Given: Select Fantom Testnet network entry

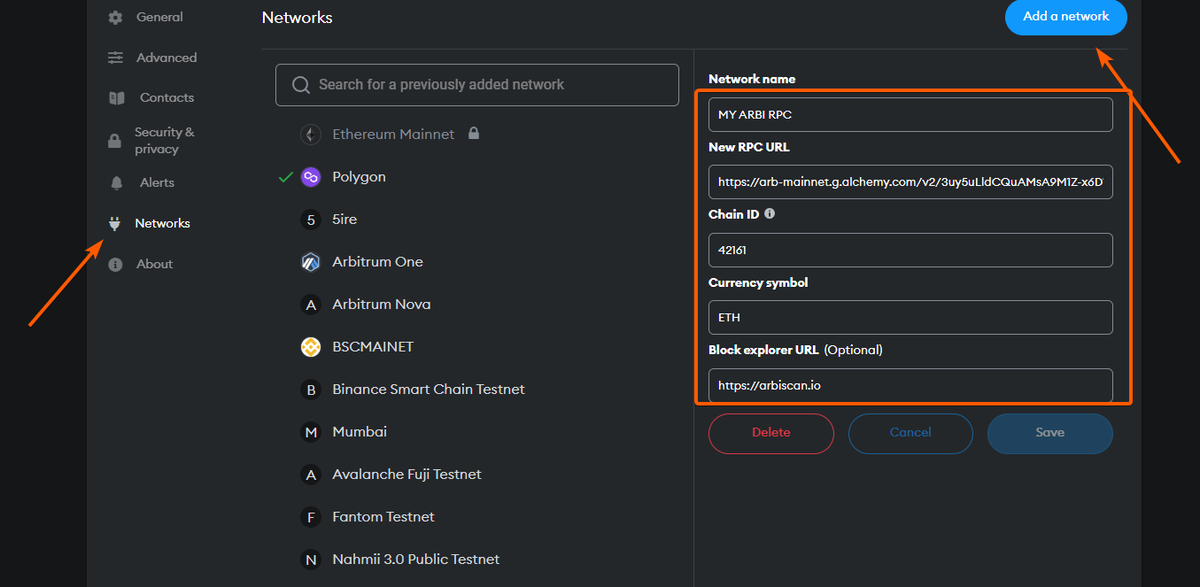Looking at the screenshot, I should (383, 517).
